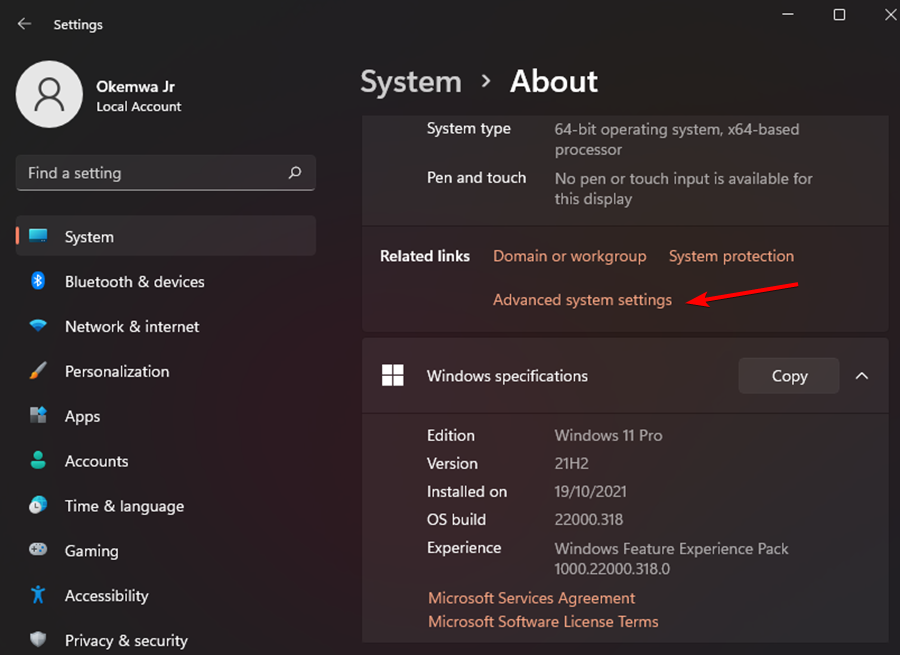The height and width of the screenshot is (655, 900).
Task: Click the Accessibility figure icon
Action: [x=38, y=595]
